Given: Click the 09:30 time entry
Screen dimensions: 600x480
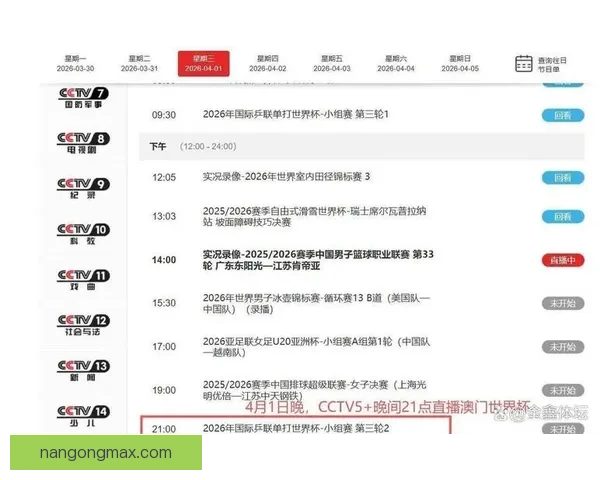Looking at the screenshot, I should click(x=164, y=115).
